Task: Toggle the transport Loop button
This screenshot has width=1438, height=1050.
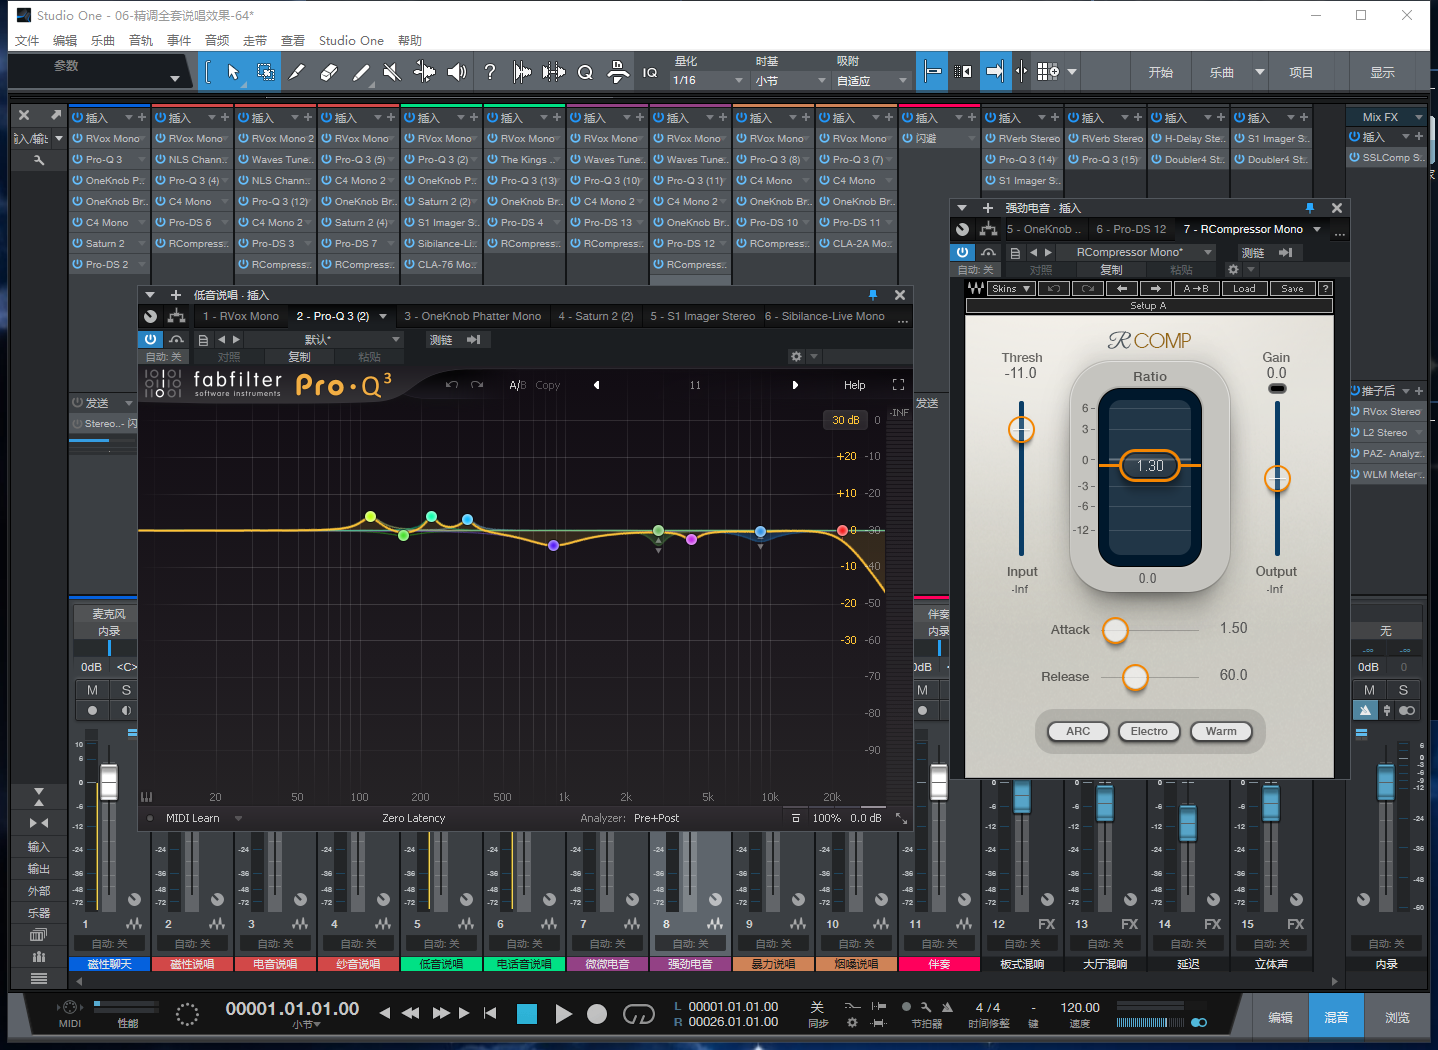Action: (x=638, y=1014)
